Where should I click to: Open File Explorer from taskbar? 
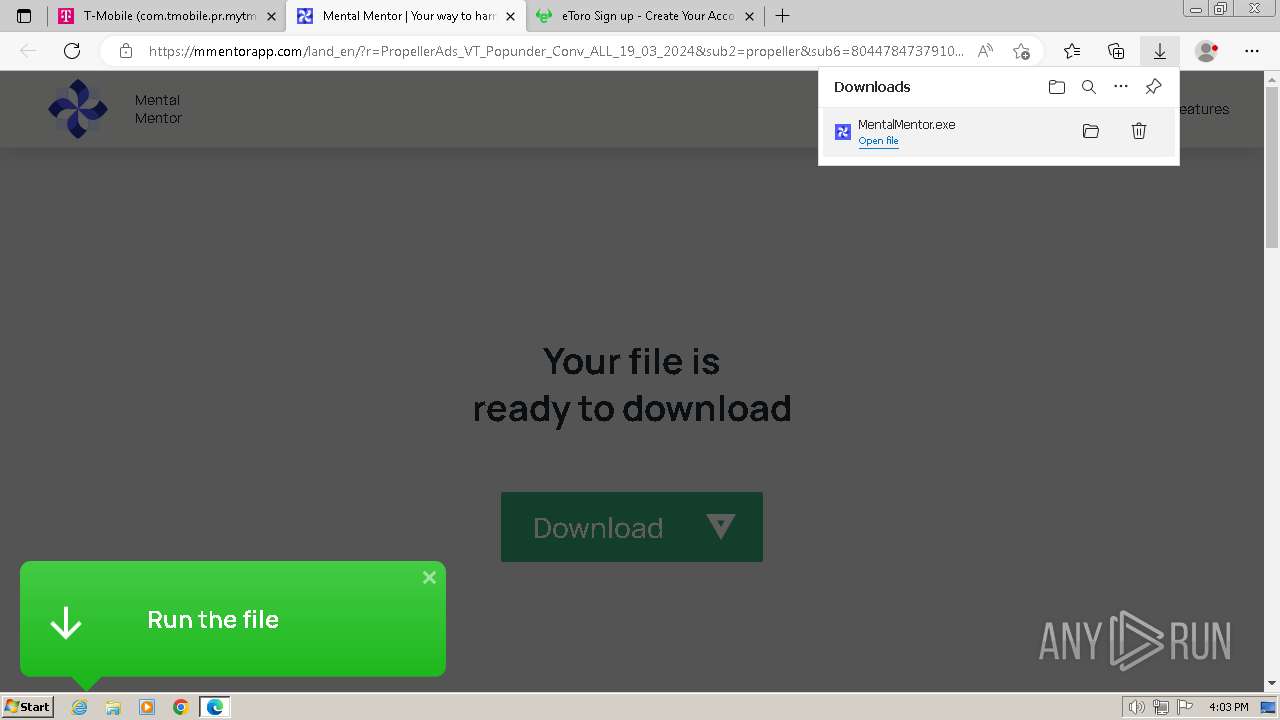[x=113, y=707]
